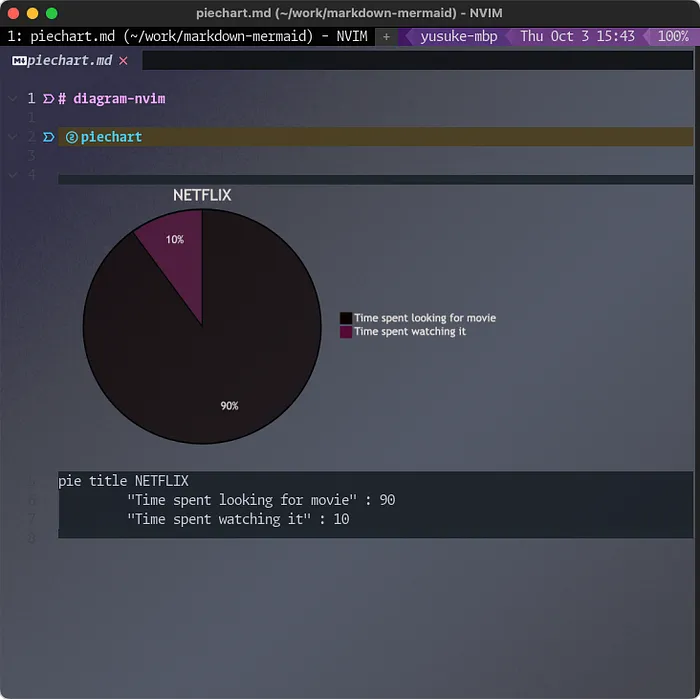Click the 100% battery indicator in status bar
Viewport: 700px width, 699px height.
coord(673,36)
